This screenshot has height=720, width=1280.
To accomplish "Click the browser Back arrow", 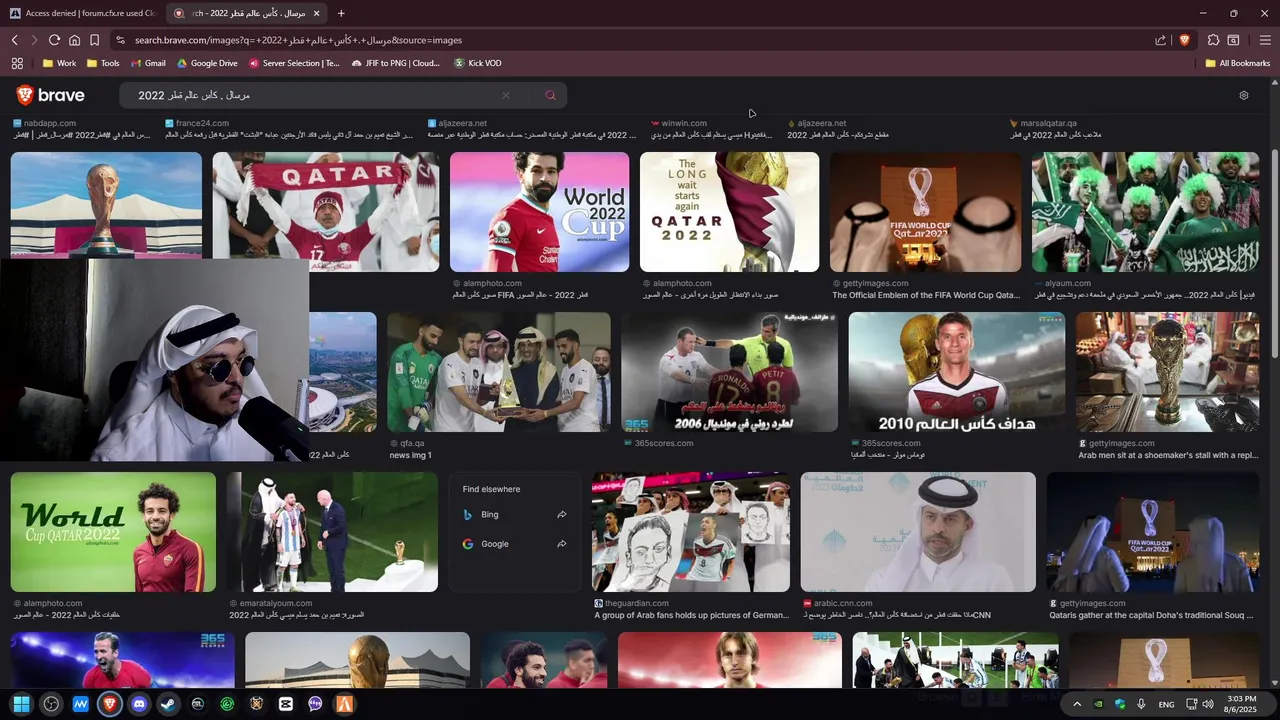I will 15,40.
